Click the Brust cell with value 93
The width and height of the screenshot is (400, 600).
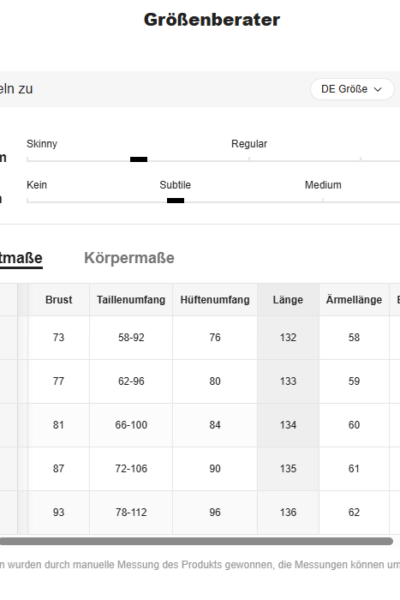(59, 512)
